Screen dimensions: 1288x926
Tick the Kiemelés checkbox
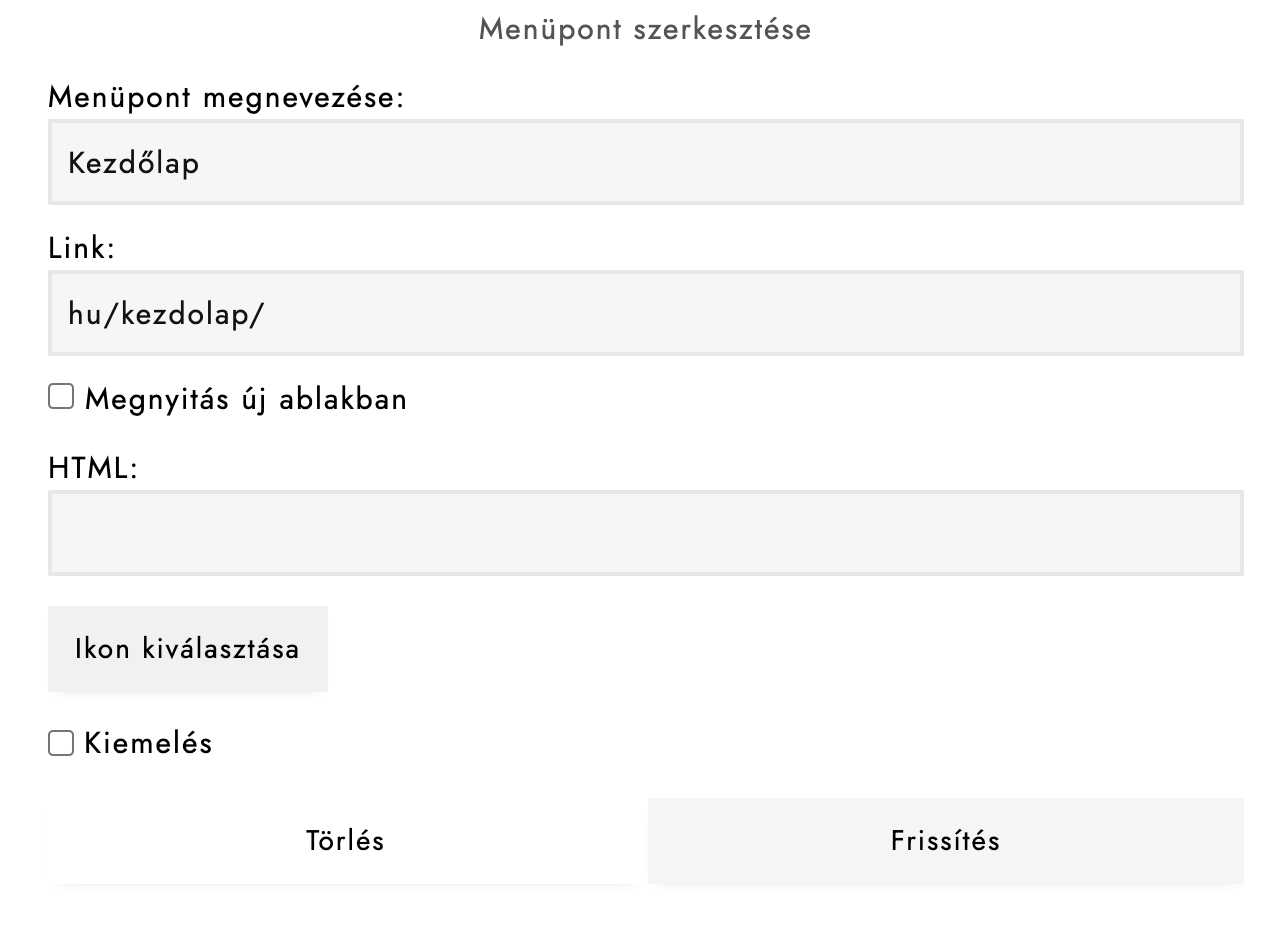61,743
